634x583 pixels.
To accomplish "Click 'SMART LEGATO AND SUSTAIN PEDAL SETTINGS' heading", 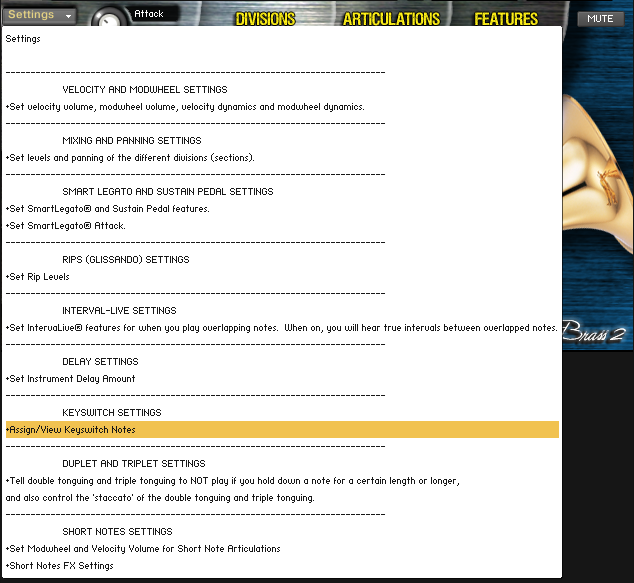I will (x=168, y=192).
